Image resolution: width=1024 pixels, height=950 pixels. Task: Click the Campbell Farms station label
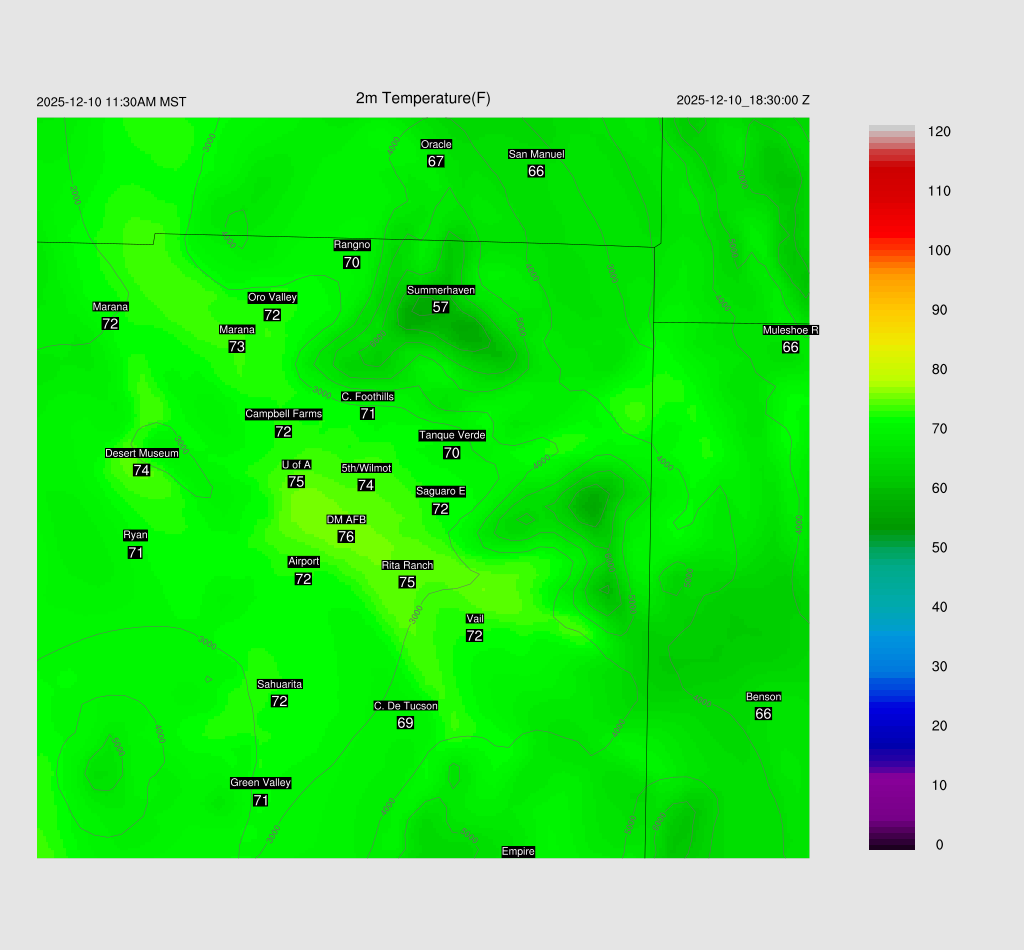(x=283, y=414)
